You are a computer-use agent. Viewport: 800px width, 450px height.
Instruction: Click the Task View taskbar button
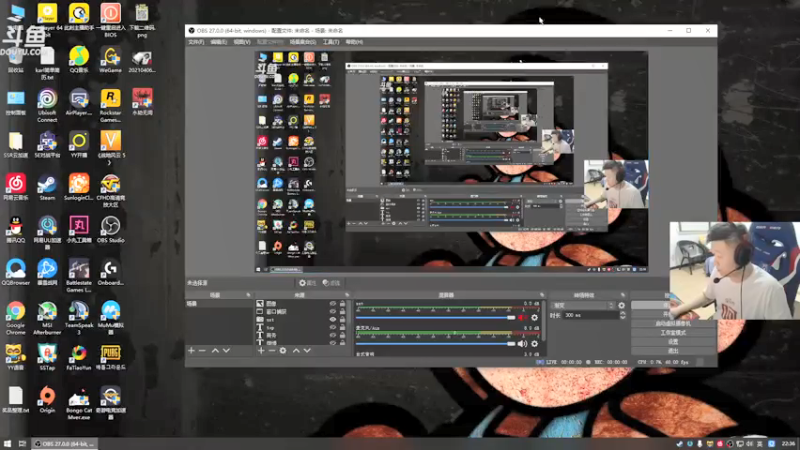22,444
